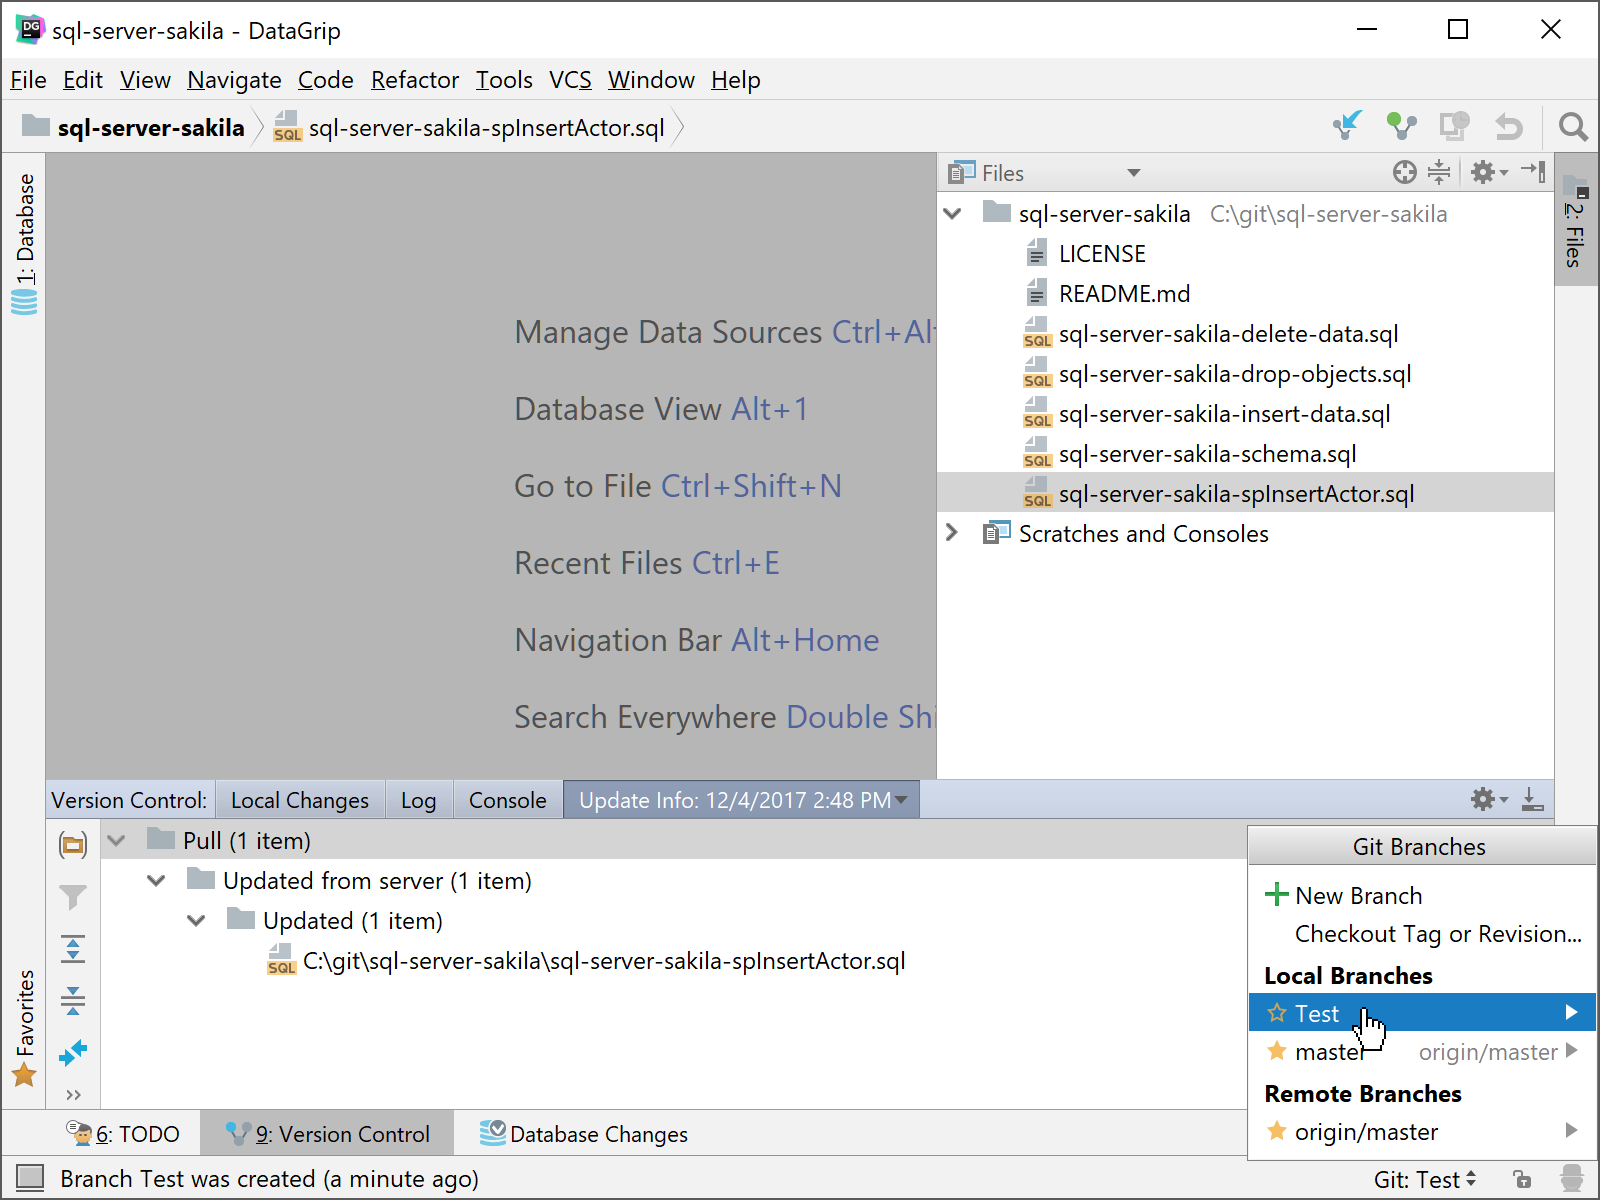Image resolution: width=1600 pixels, height=1200 pixels.
Task: Click sql-server-sakila-spInsertActor.sql breadcrumb
Action: (469, 127)
